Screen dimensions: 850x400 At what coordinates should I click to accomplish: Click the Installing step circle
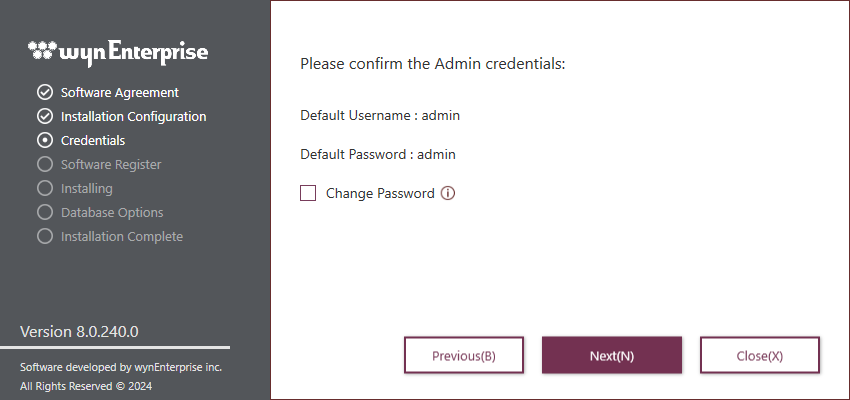(45, 188)
